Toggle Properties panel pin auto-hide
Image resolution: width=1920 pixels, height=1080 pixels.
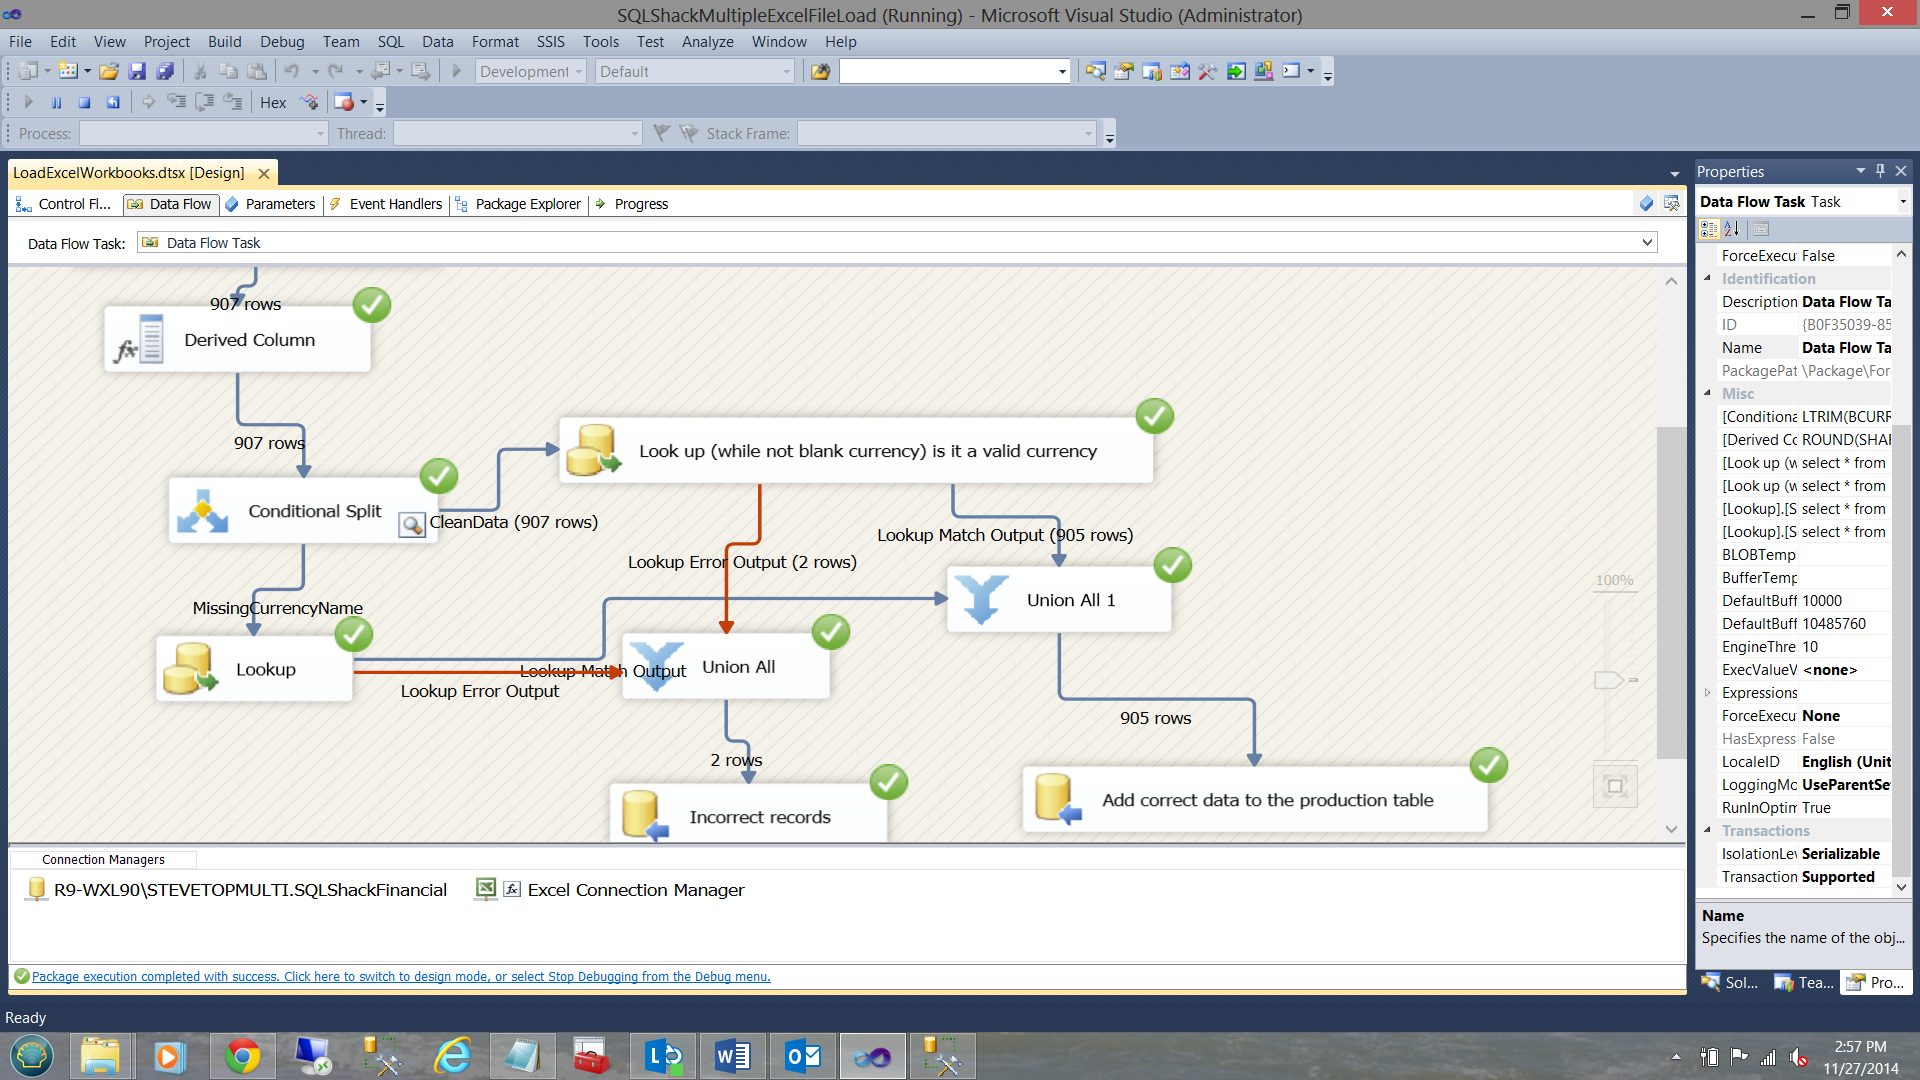1880,171
